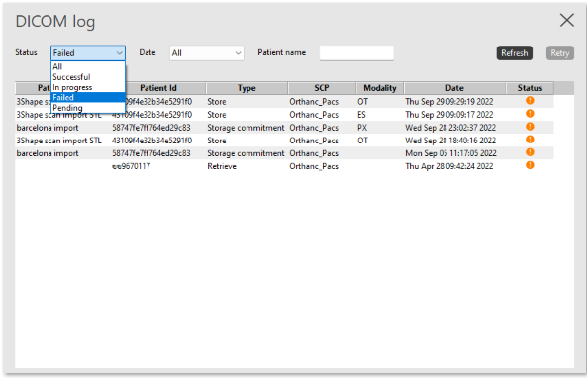Sort by the Type column header
587x378 pixels.
click(247, 88)
